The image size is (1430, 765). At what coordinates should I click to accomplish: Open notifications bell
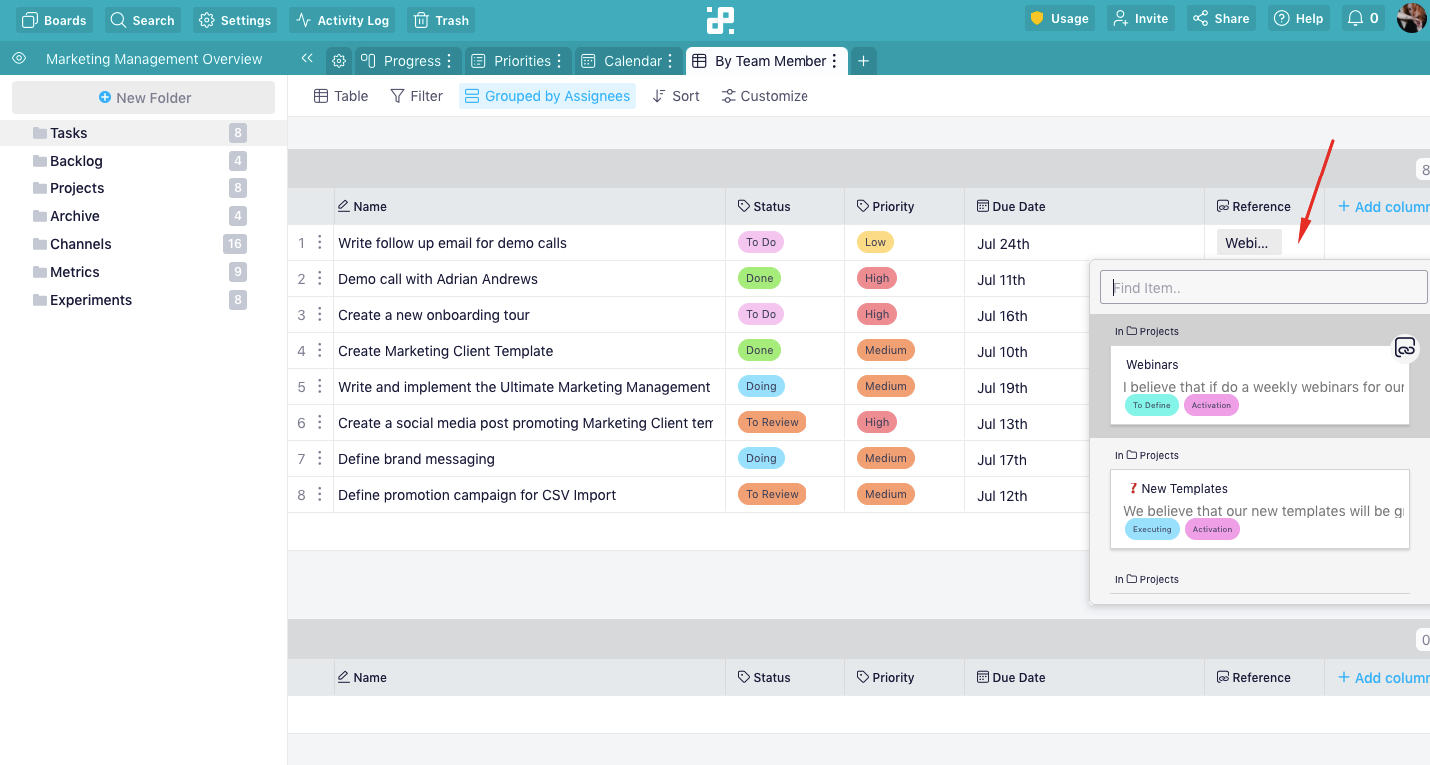[1363, 18]
